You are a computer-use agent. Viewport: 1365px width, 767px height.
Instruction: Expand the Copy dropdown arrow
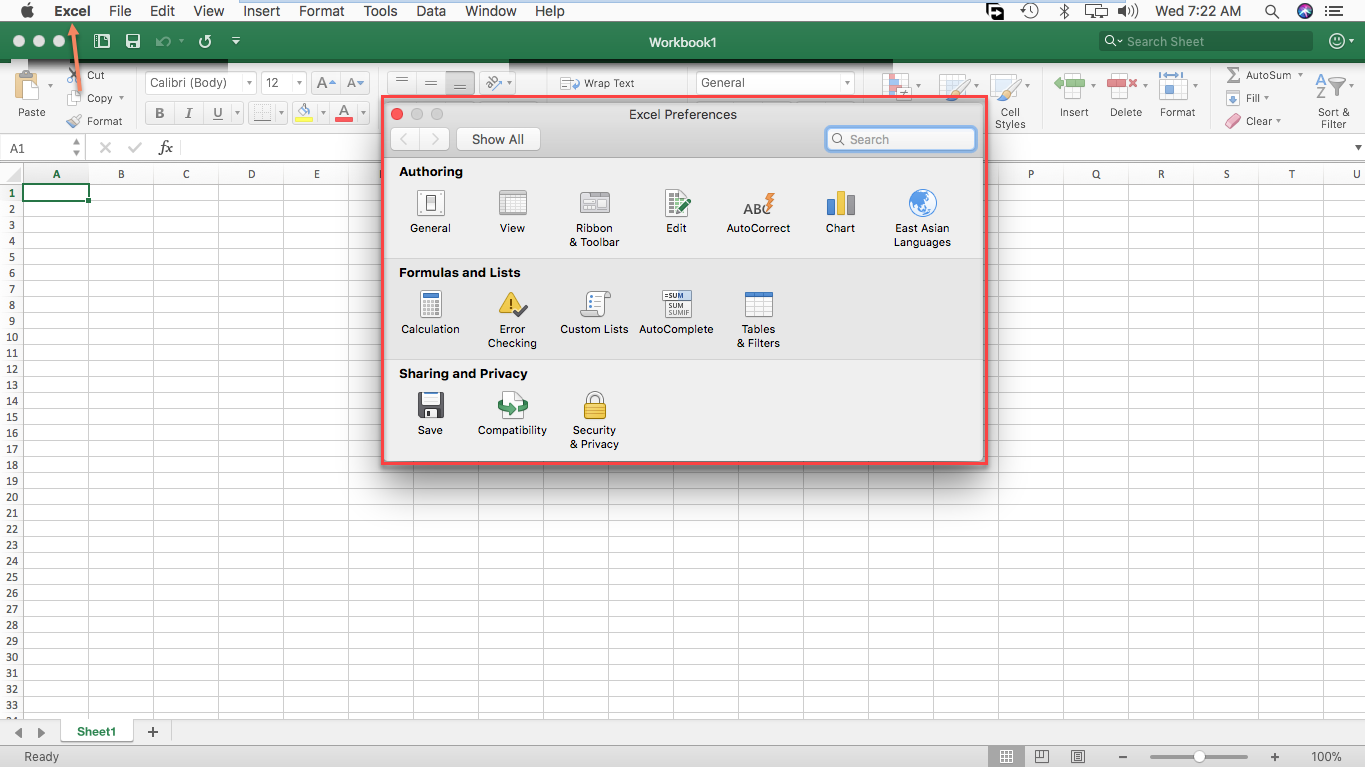tap(121, 98)
